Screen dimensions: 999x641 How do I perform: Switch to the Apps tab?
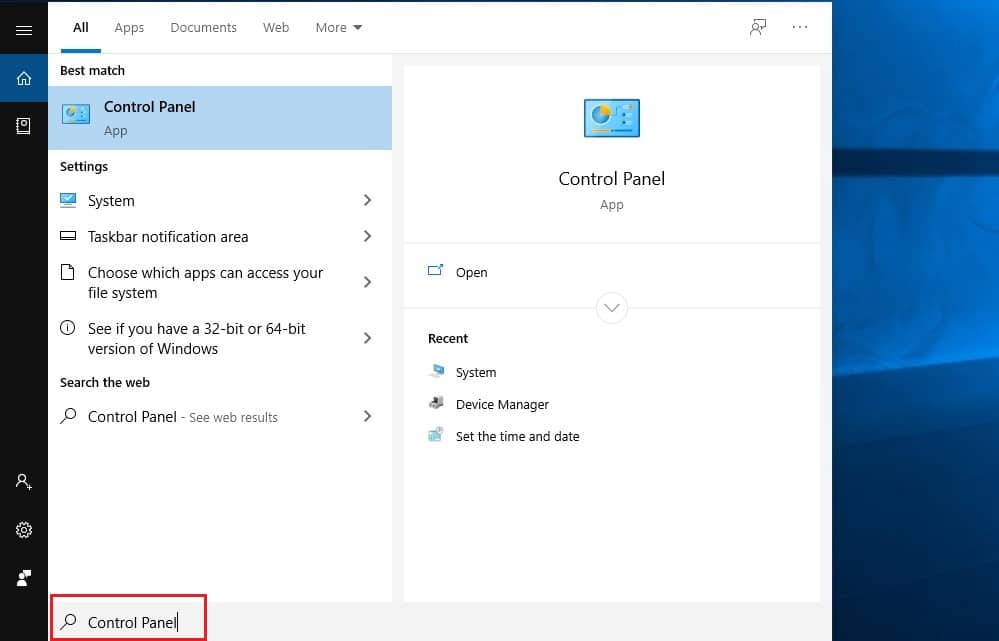pos(129,27)
